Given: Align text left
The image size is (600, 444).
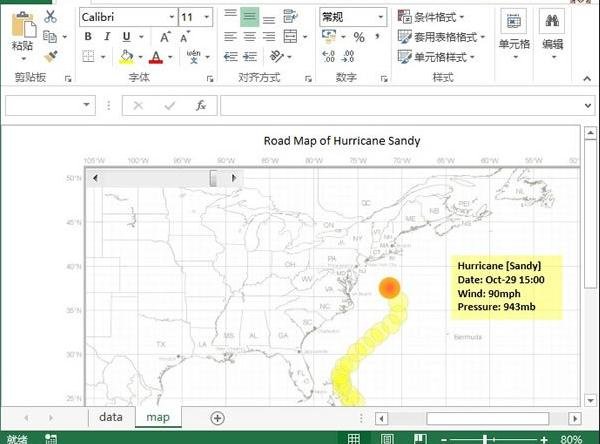Looking at the screenshot, I should [x=230, y=37].
